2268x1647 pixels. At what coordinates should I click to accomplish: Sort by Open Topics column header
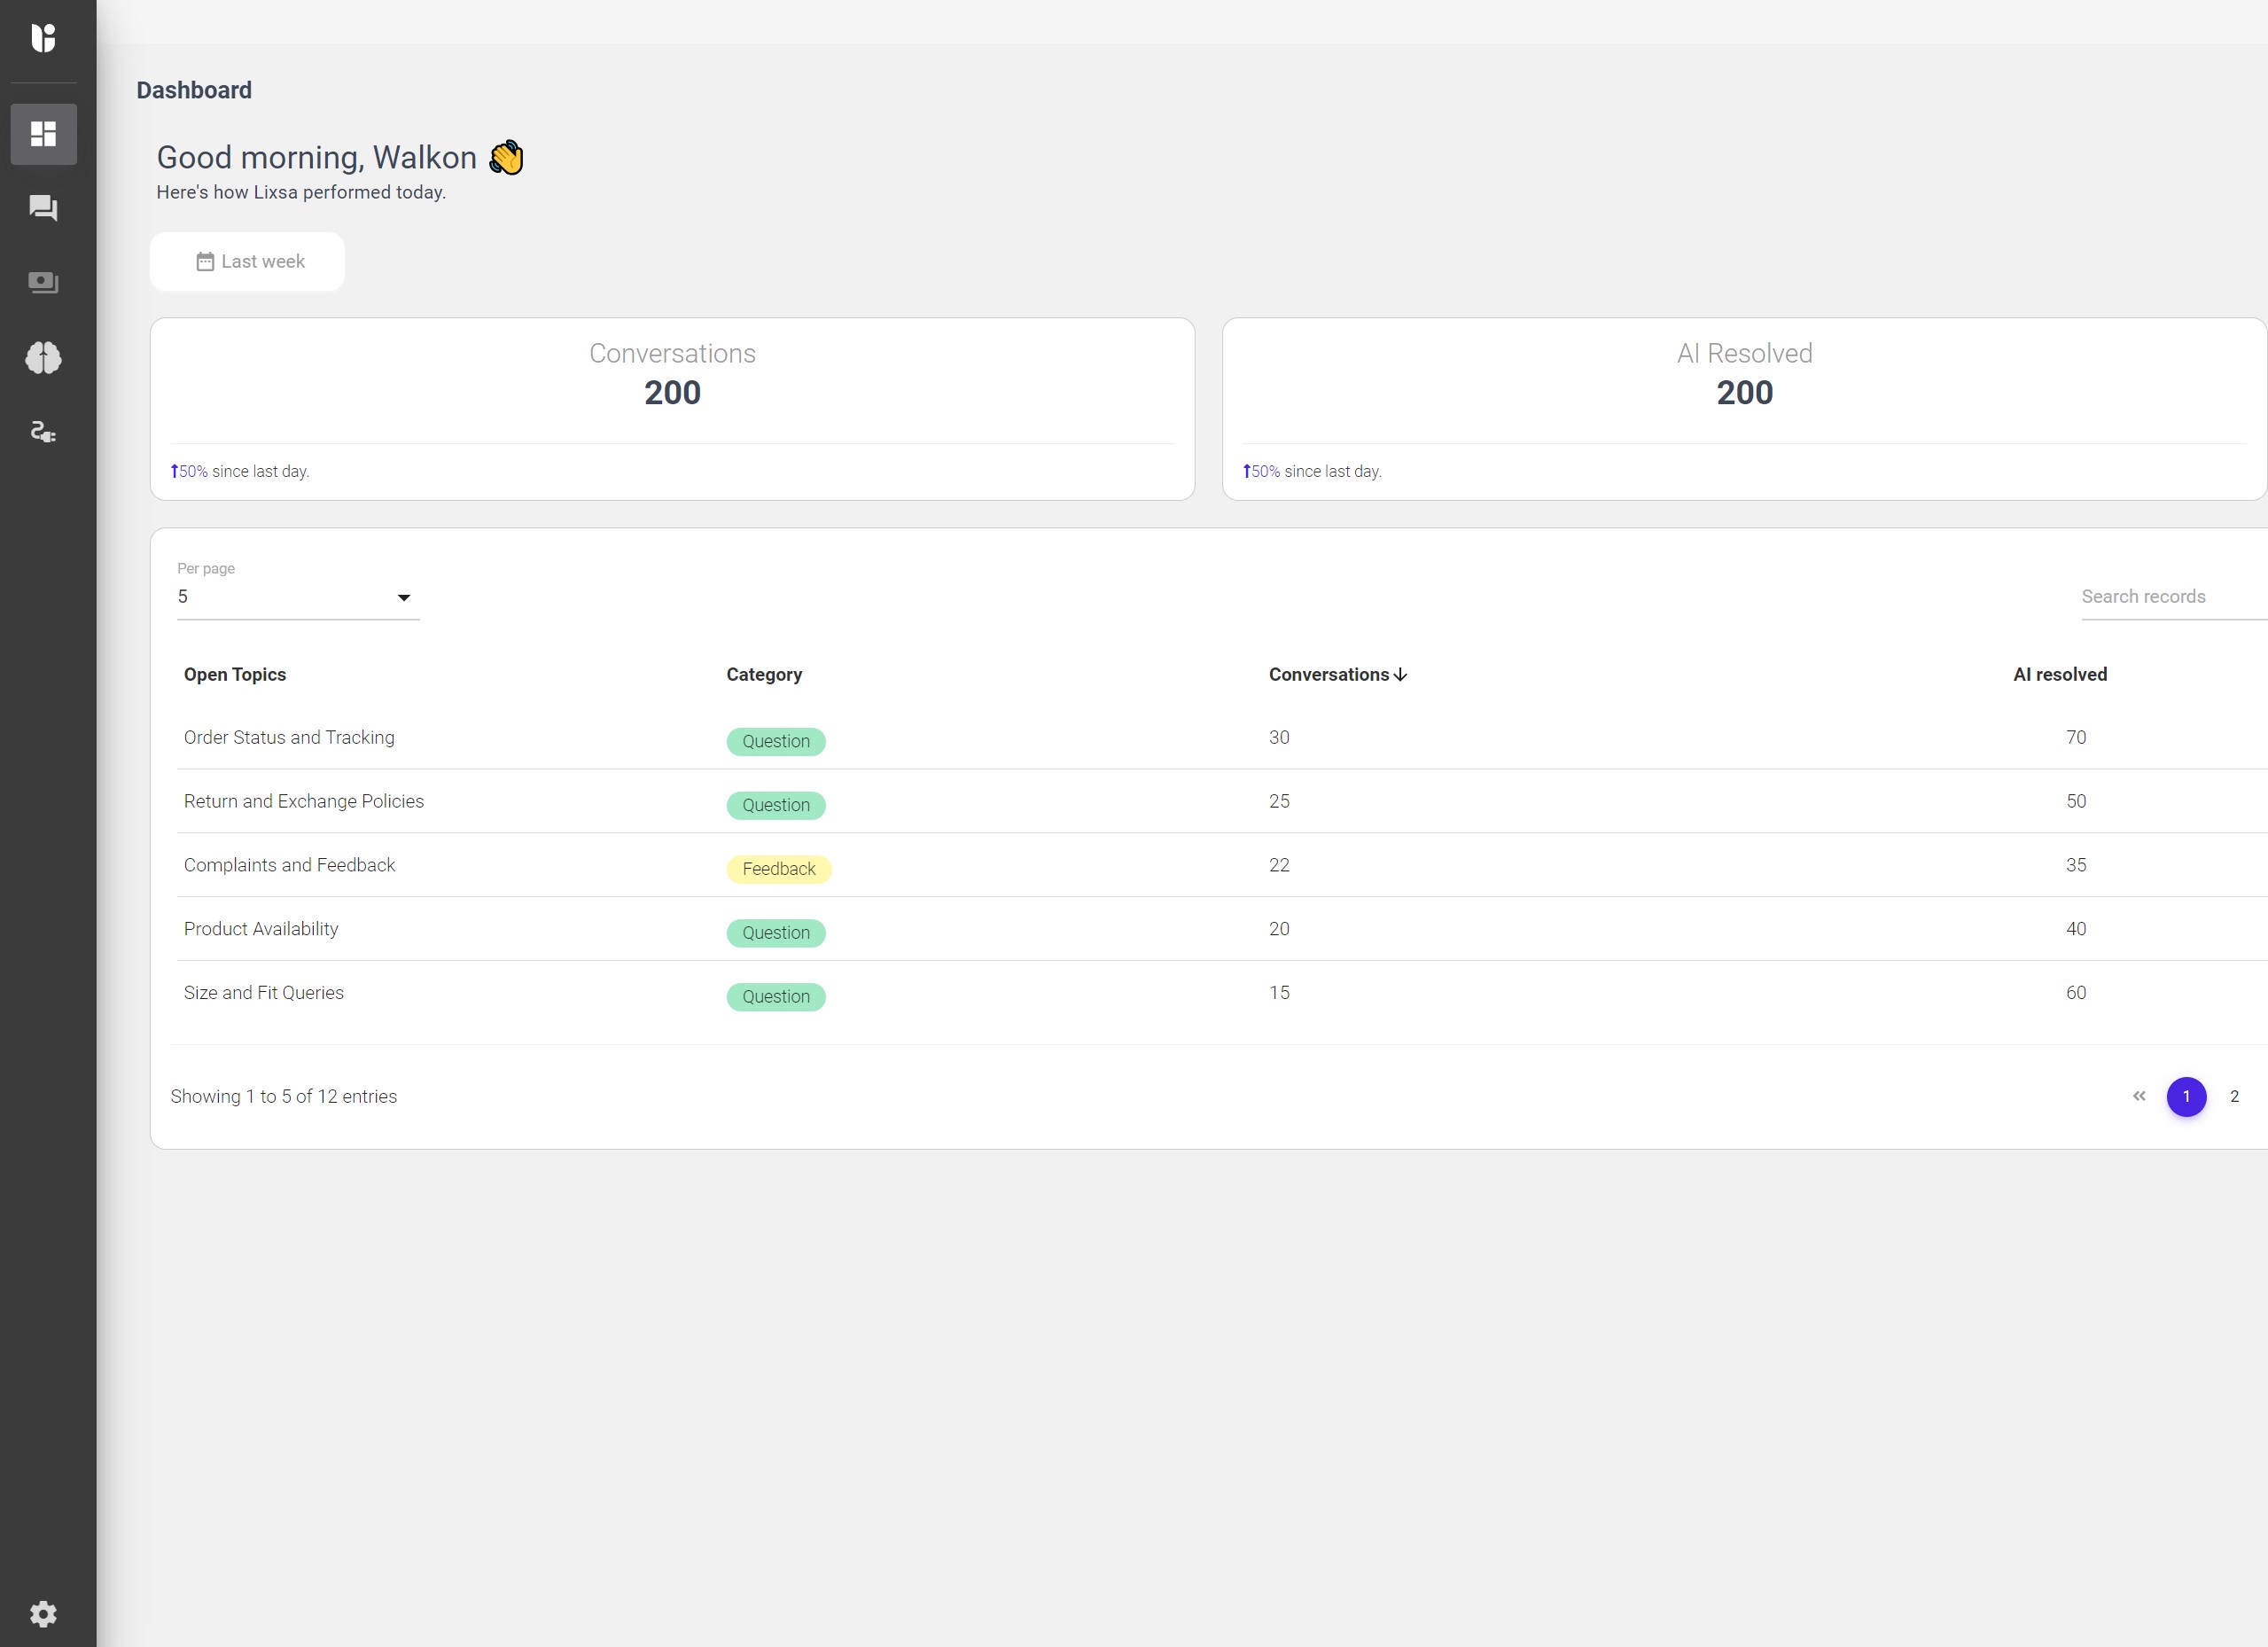pos(235,675)
